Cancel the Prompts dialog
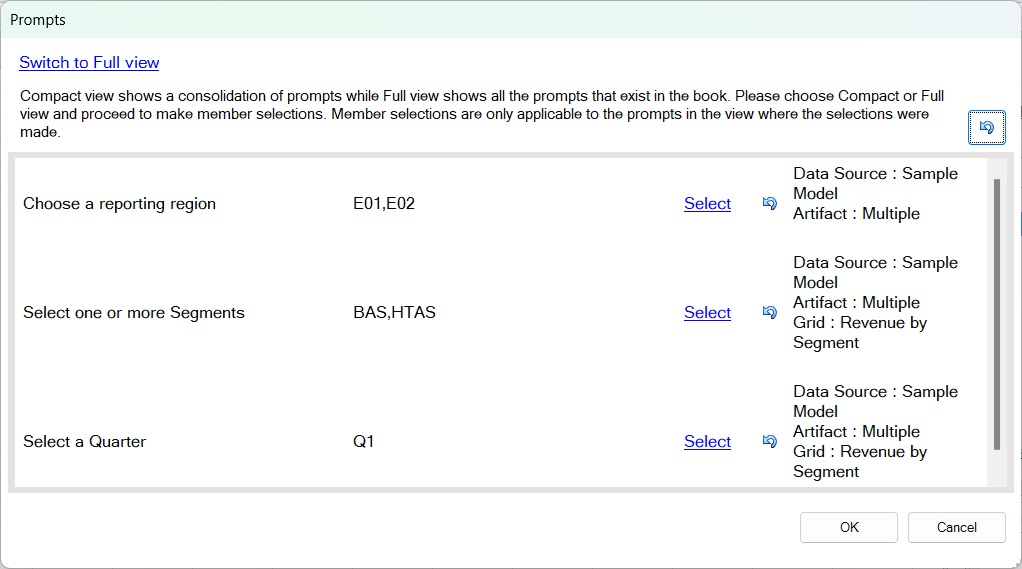This screenshot has width=1022, height=569. tap(956, 527)
